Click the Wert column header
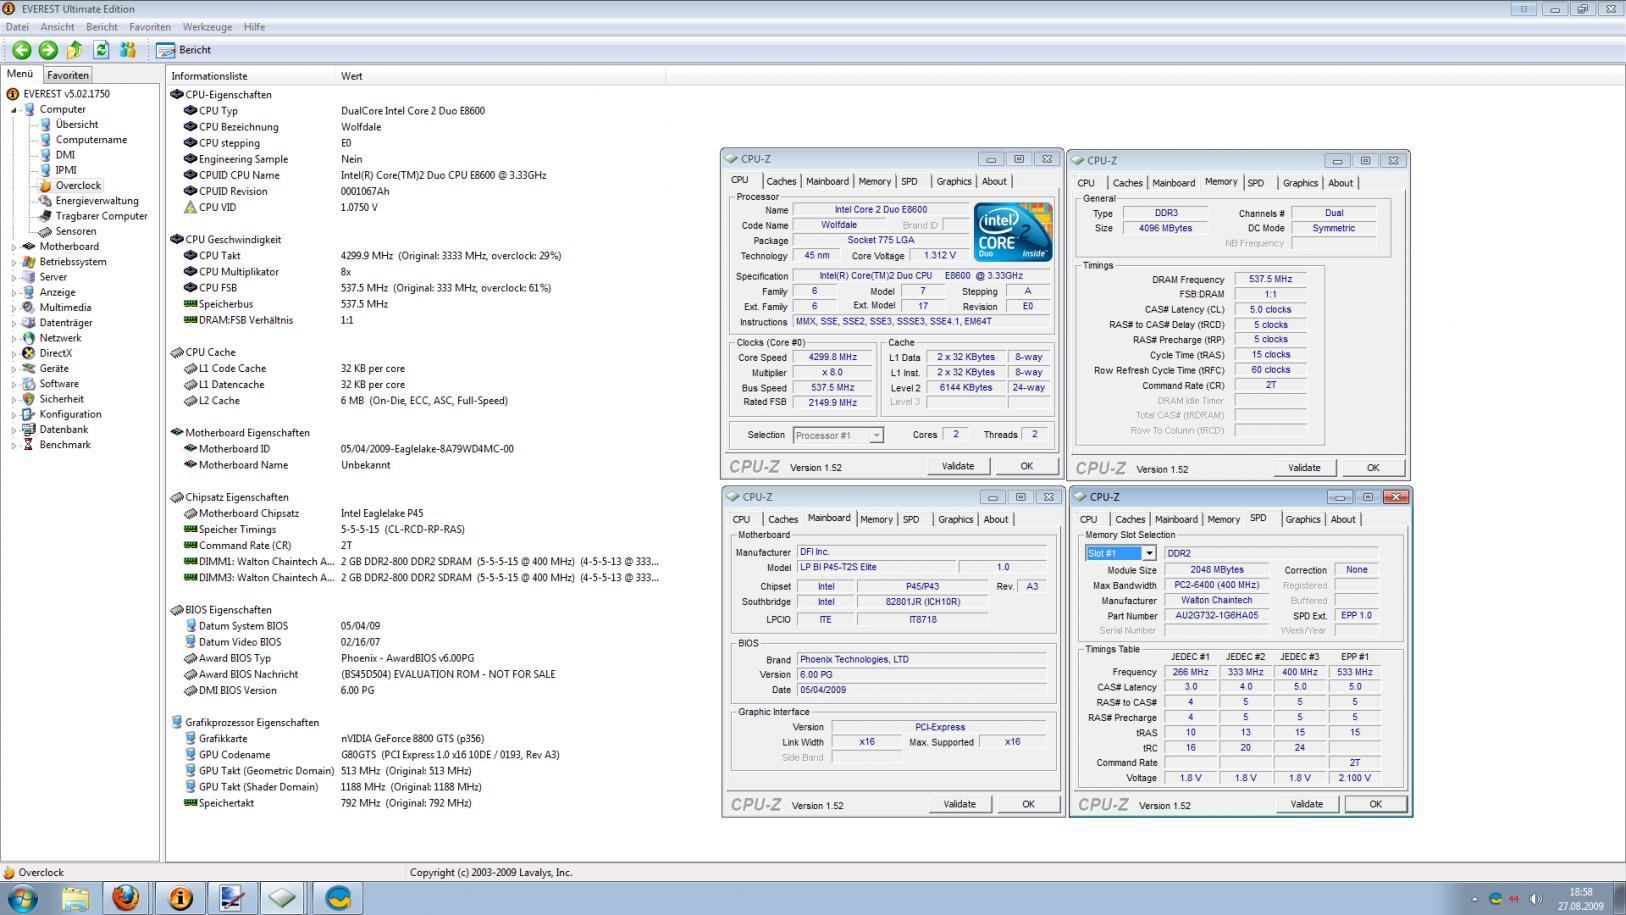1626x915 pixels. 352,76
